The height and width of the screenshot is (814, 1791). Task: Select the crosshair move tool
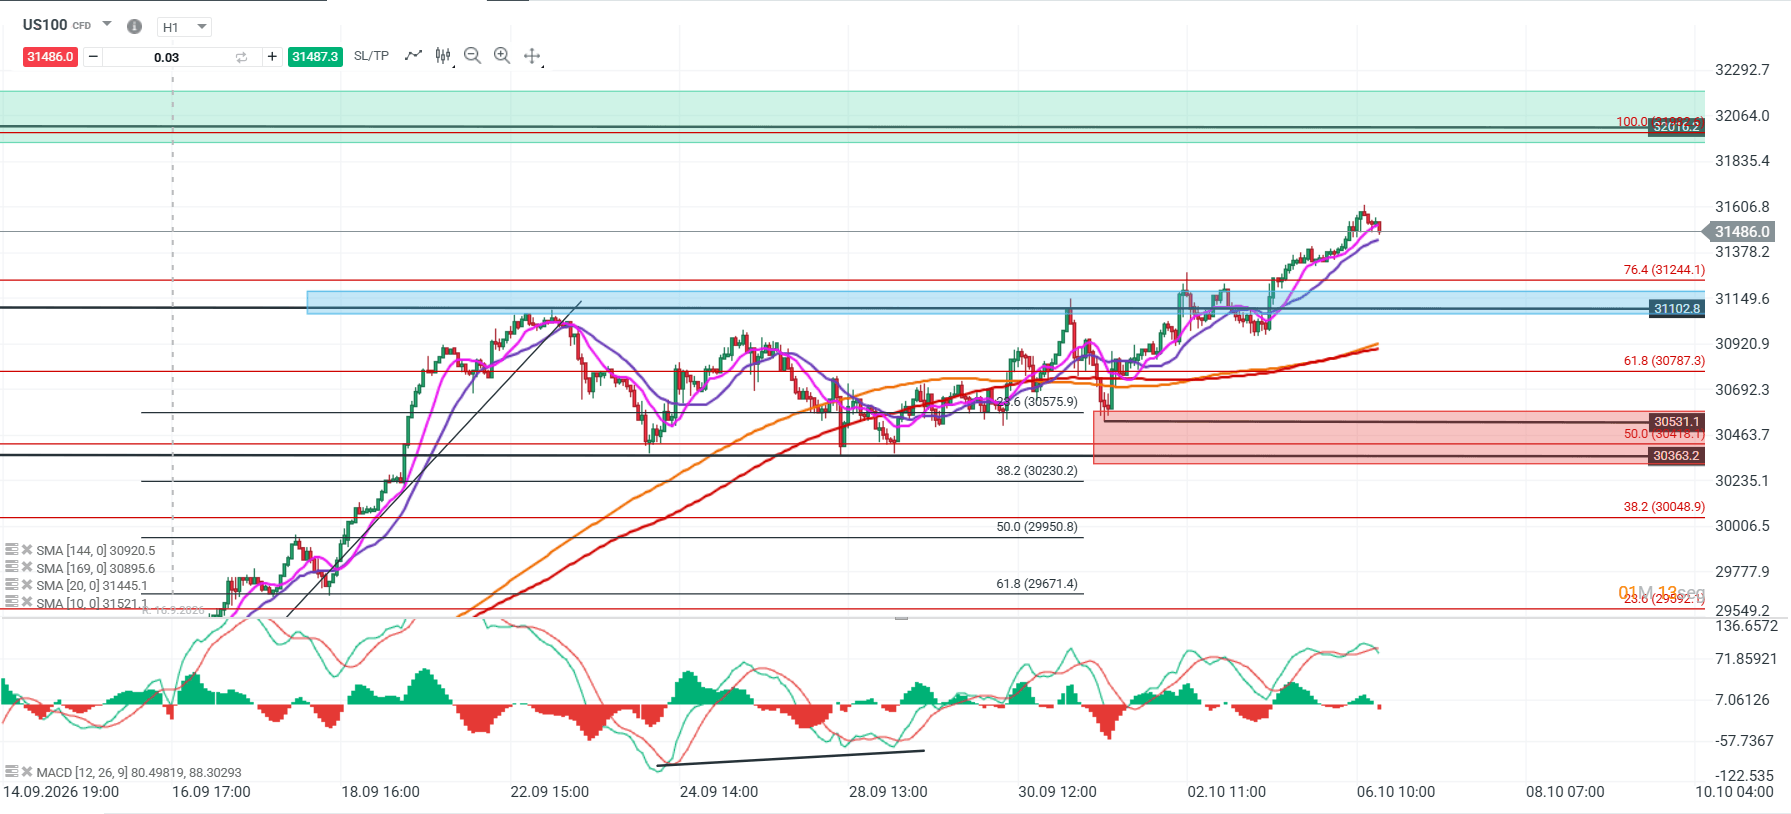(x=532, y=56)
